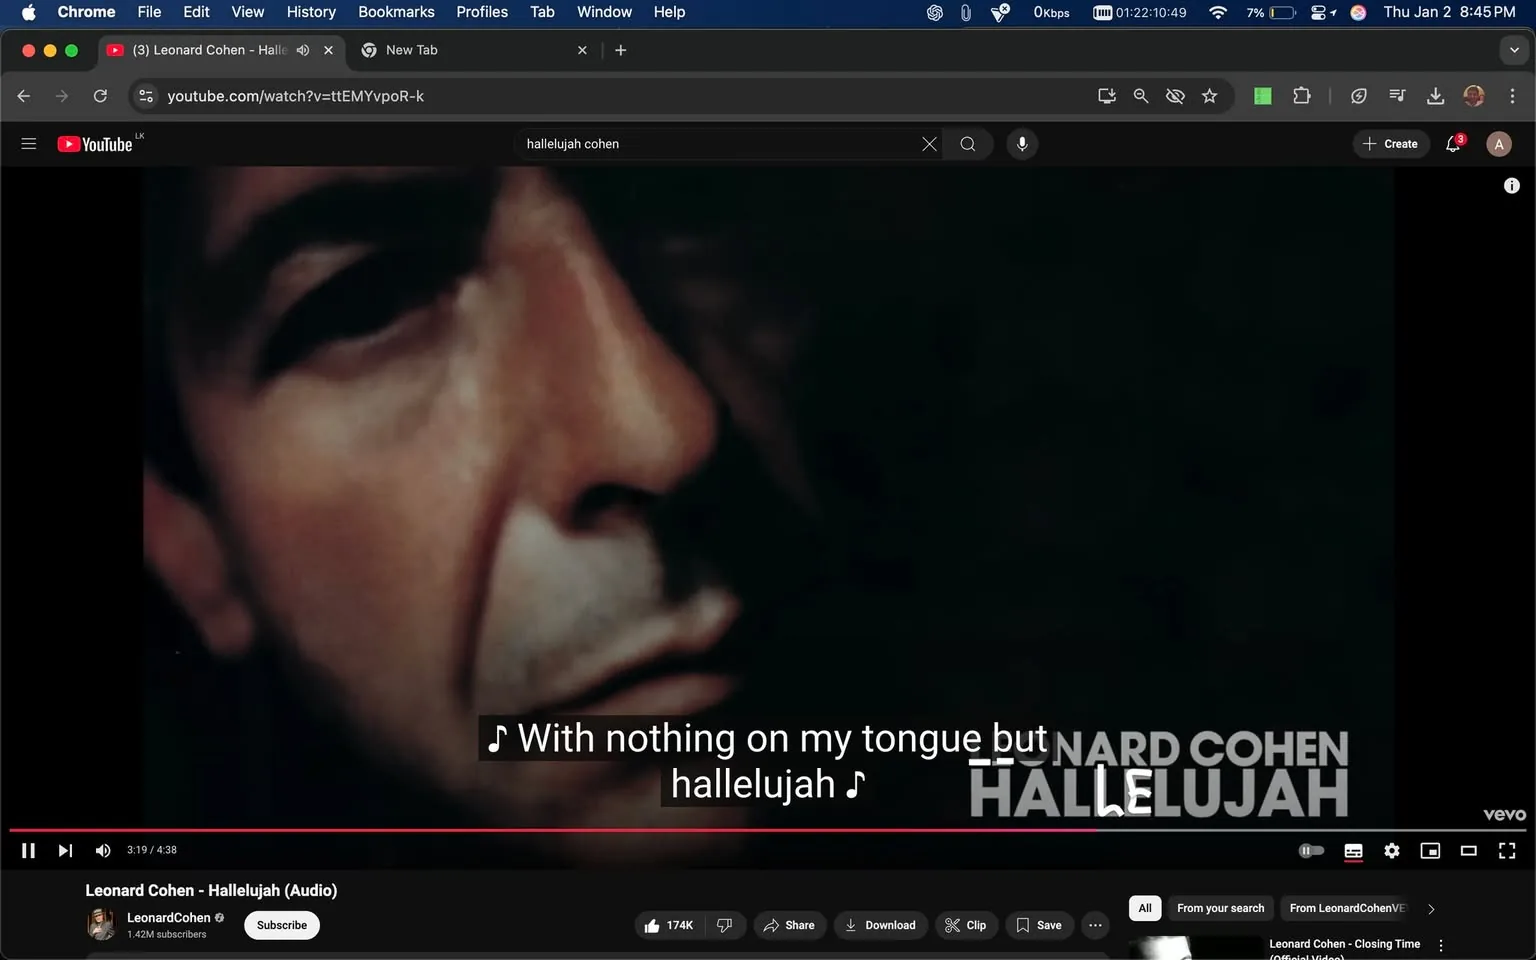The height and width of the screenshot is (960, 1536).
Task: Open the settings gear in the video player
Action: point(1391,850)
